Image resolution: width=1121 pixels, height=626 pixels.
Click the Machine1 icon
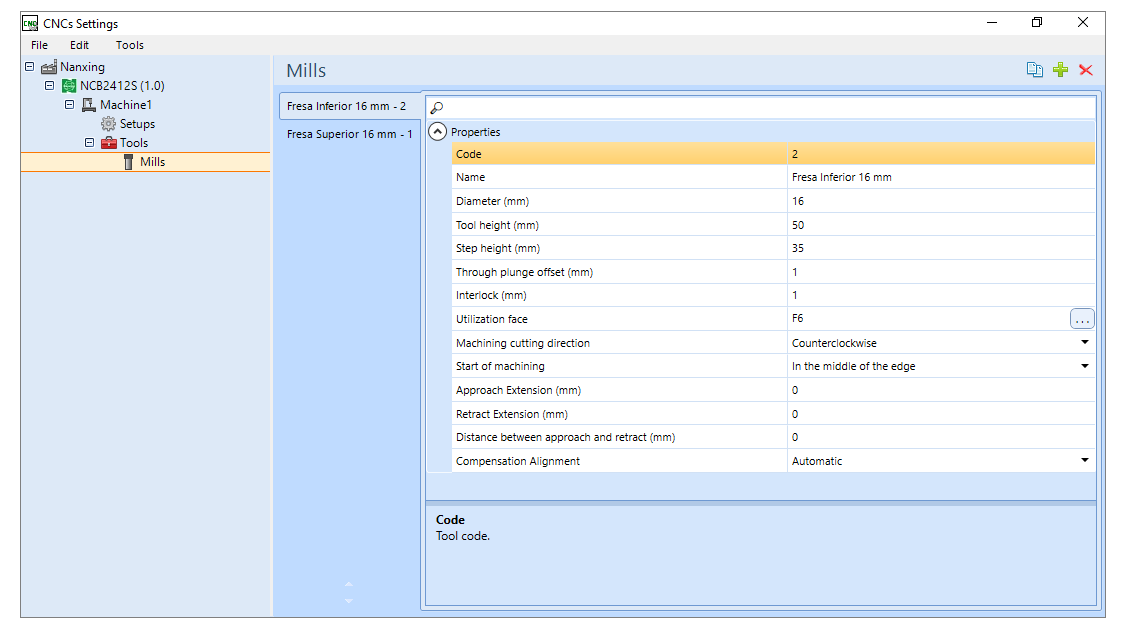pyautogui.click(x=89, y=105)
